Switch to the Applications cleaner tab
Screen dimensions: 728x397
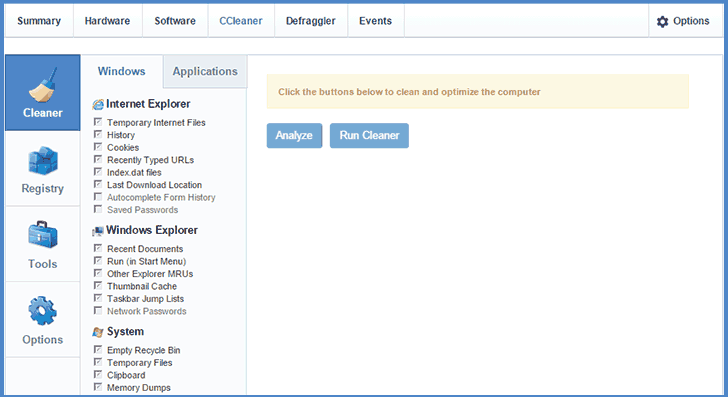pyautogui.click(x=205, y=71)
